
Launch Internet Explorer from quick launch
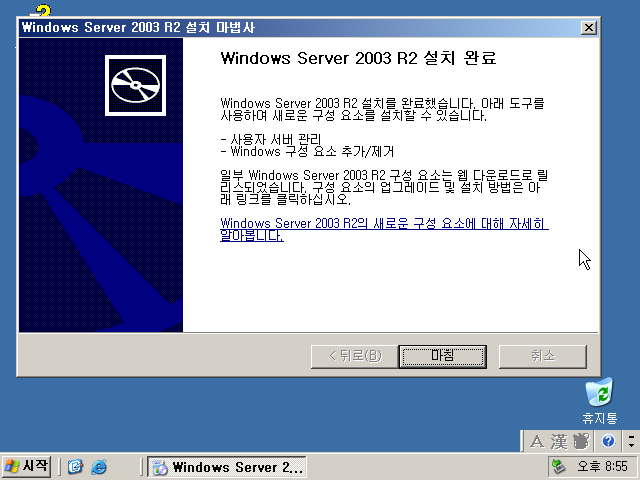[99, 467]
